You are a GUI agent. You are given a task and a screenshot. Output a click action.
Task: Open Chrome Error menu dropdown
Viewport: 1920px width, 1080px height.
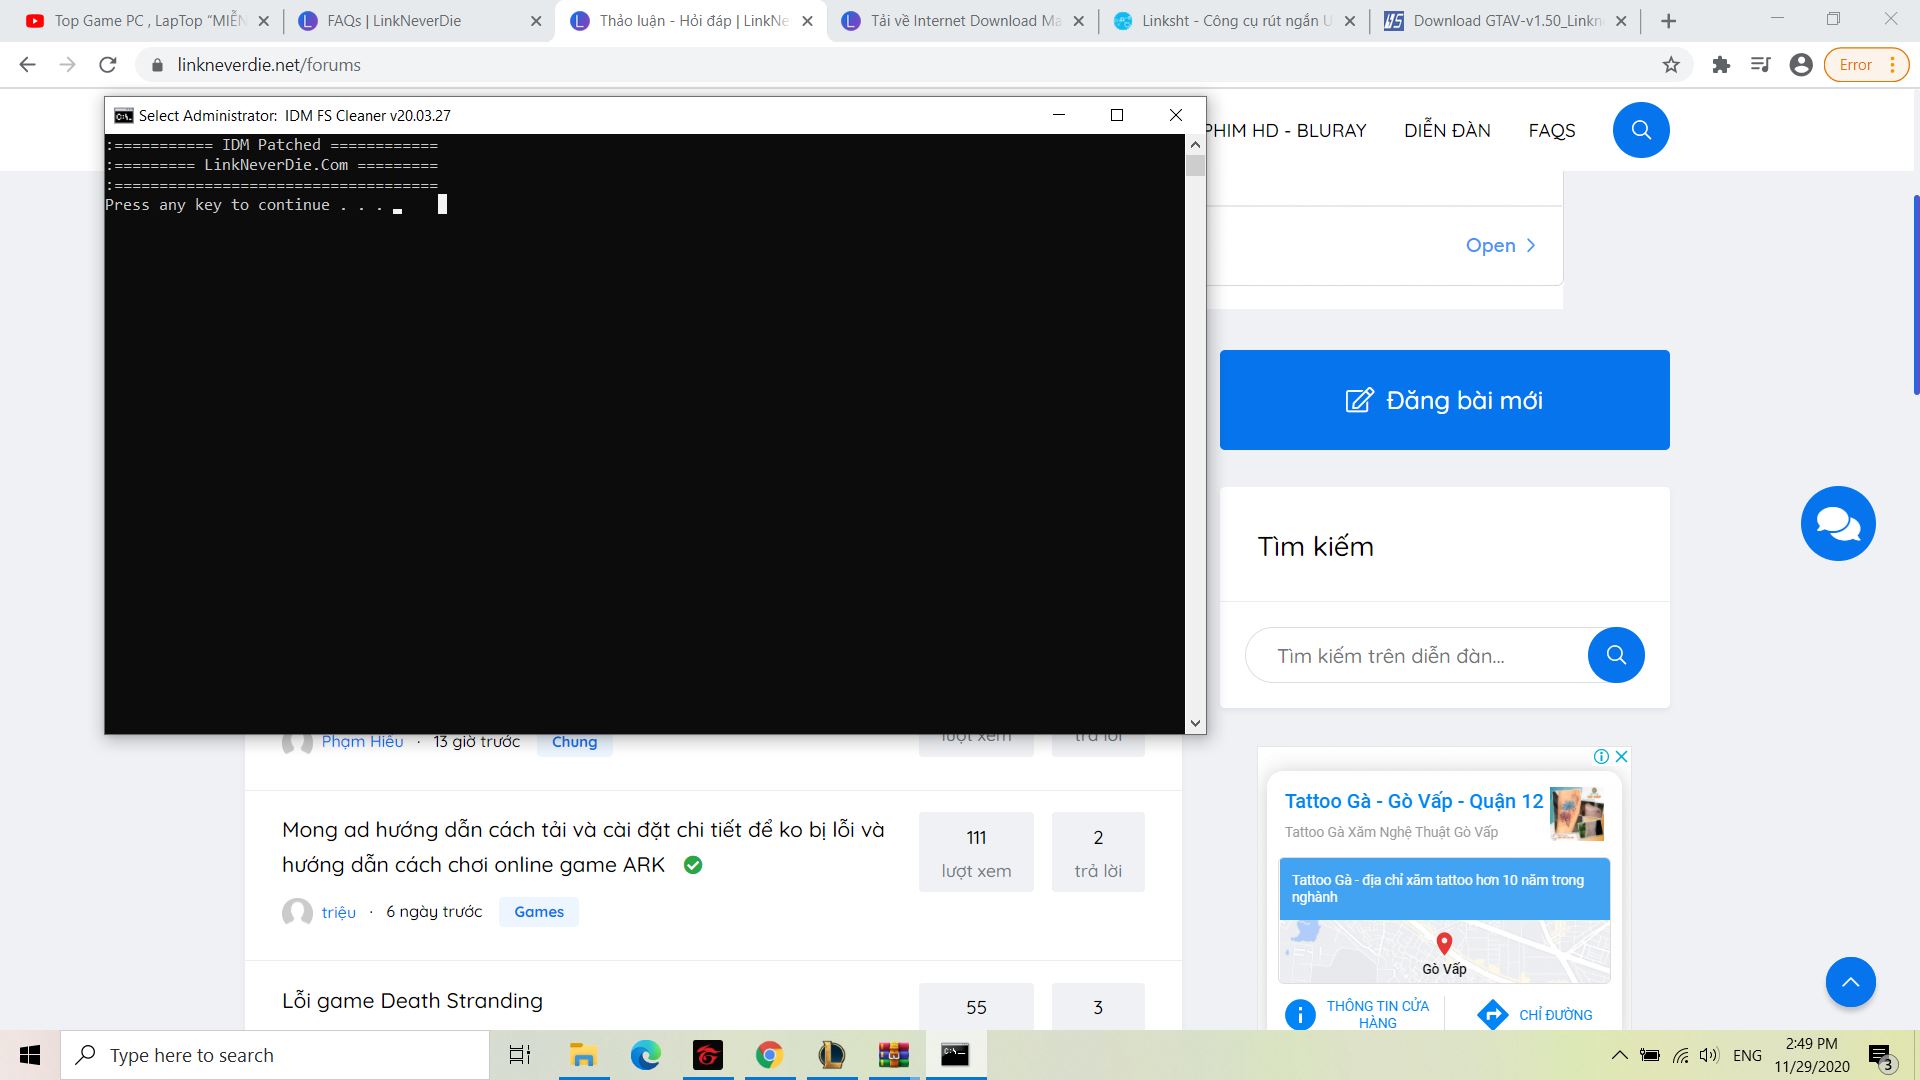click(1866, 65)
